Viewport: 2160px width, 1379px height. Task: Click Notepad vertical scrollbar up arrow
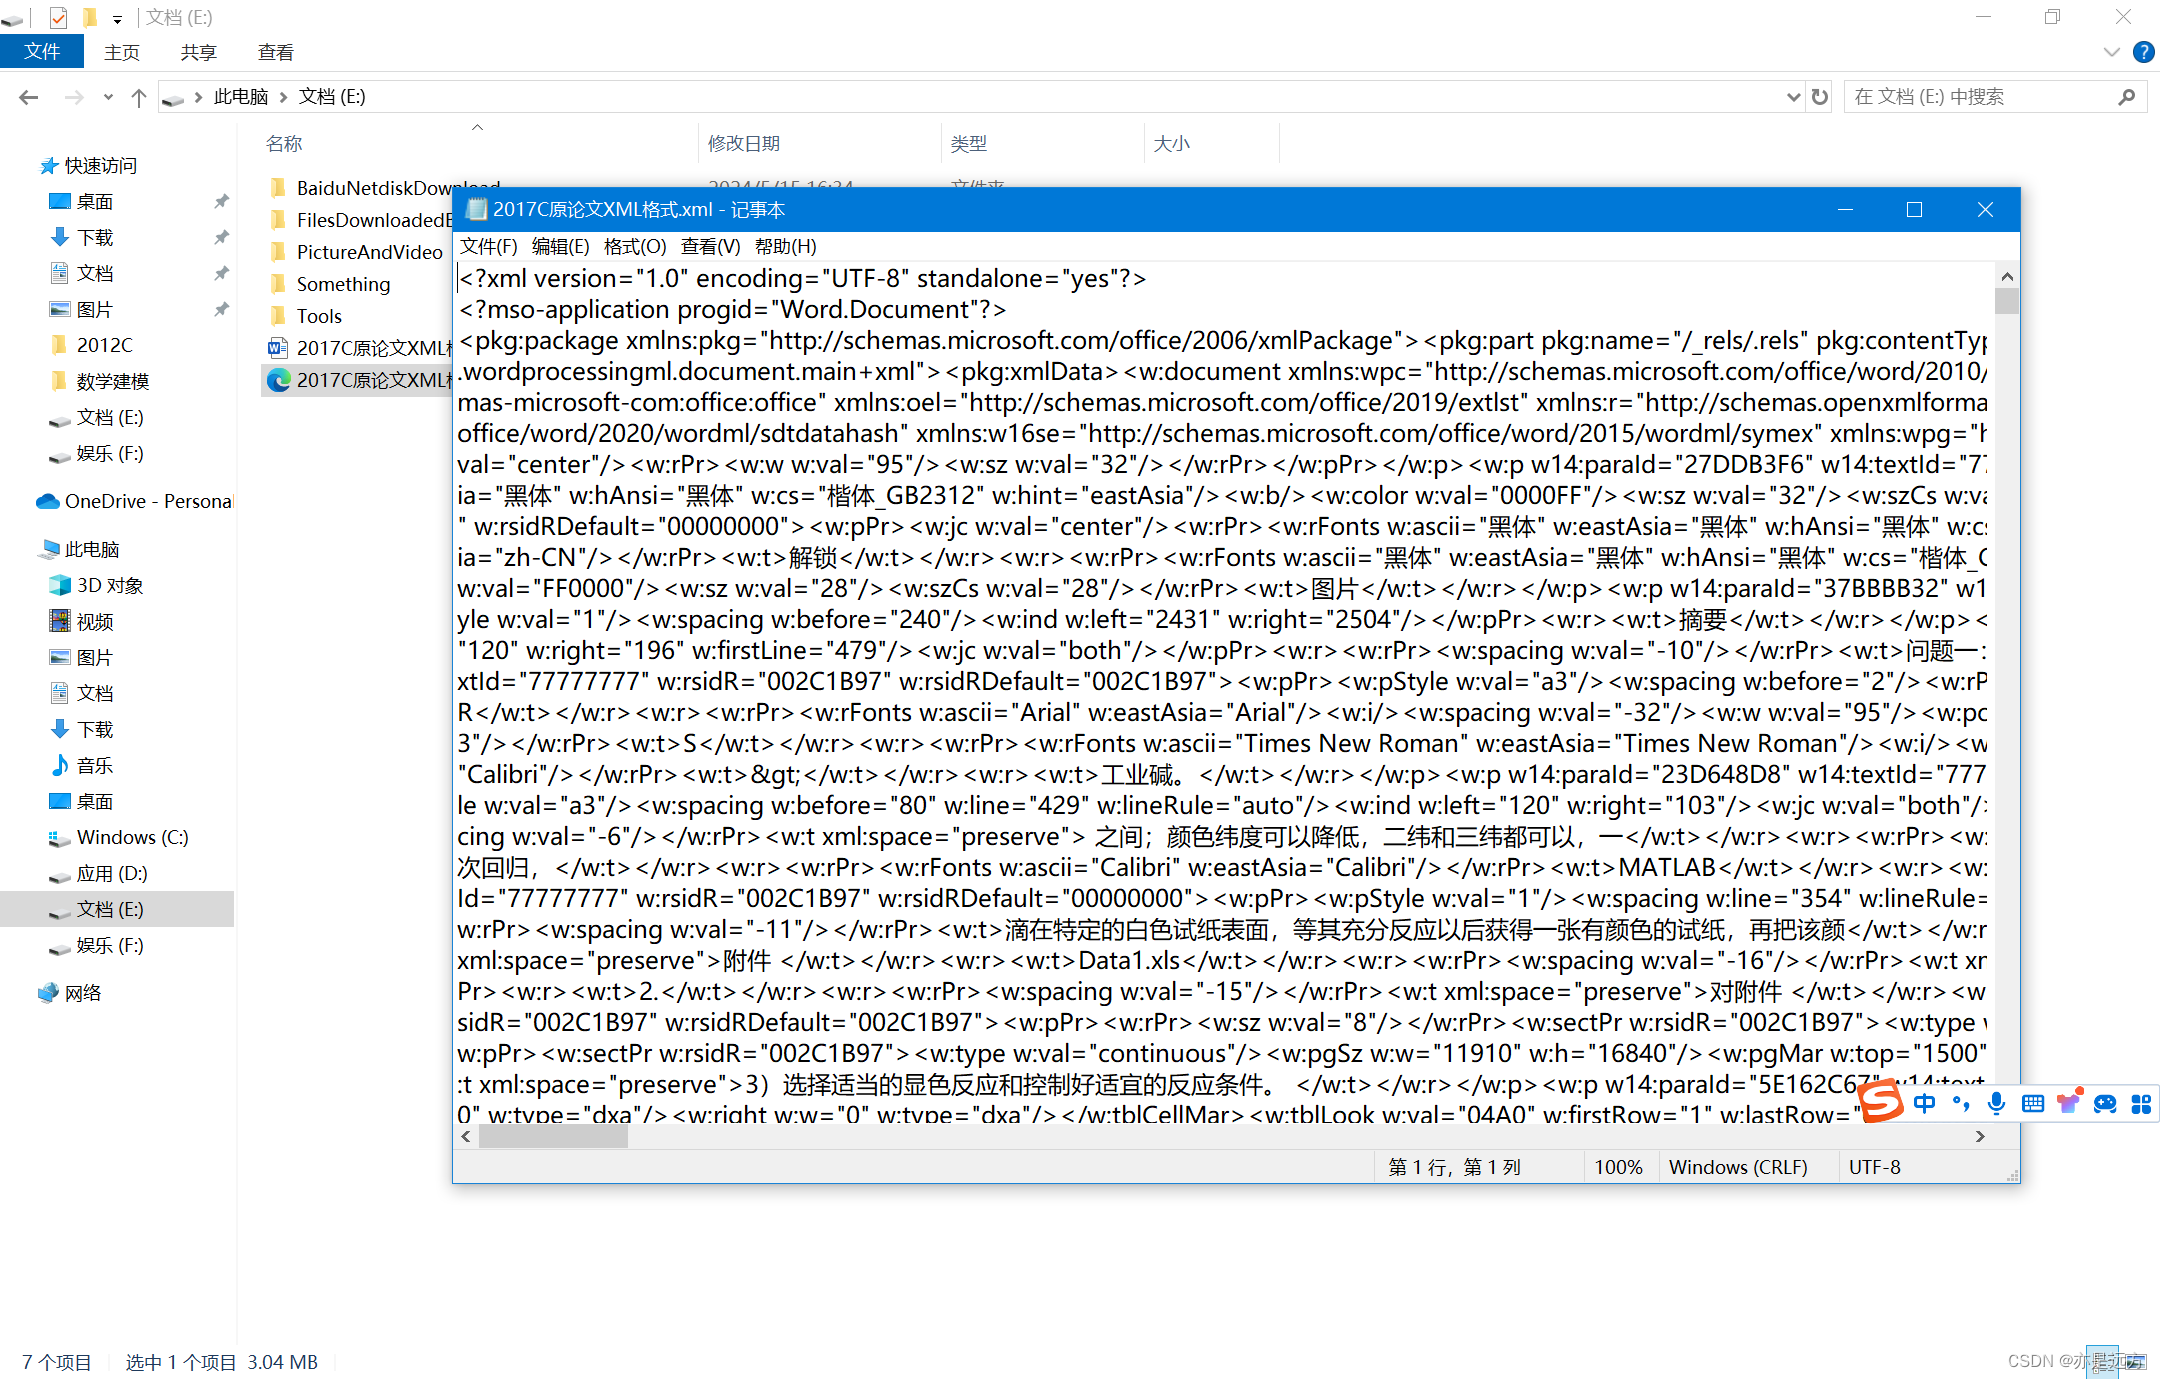click(x=2007, y=276)
